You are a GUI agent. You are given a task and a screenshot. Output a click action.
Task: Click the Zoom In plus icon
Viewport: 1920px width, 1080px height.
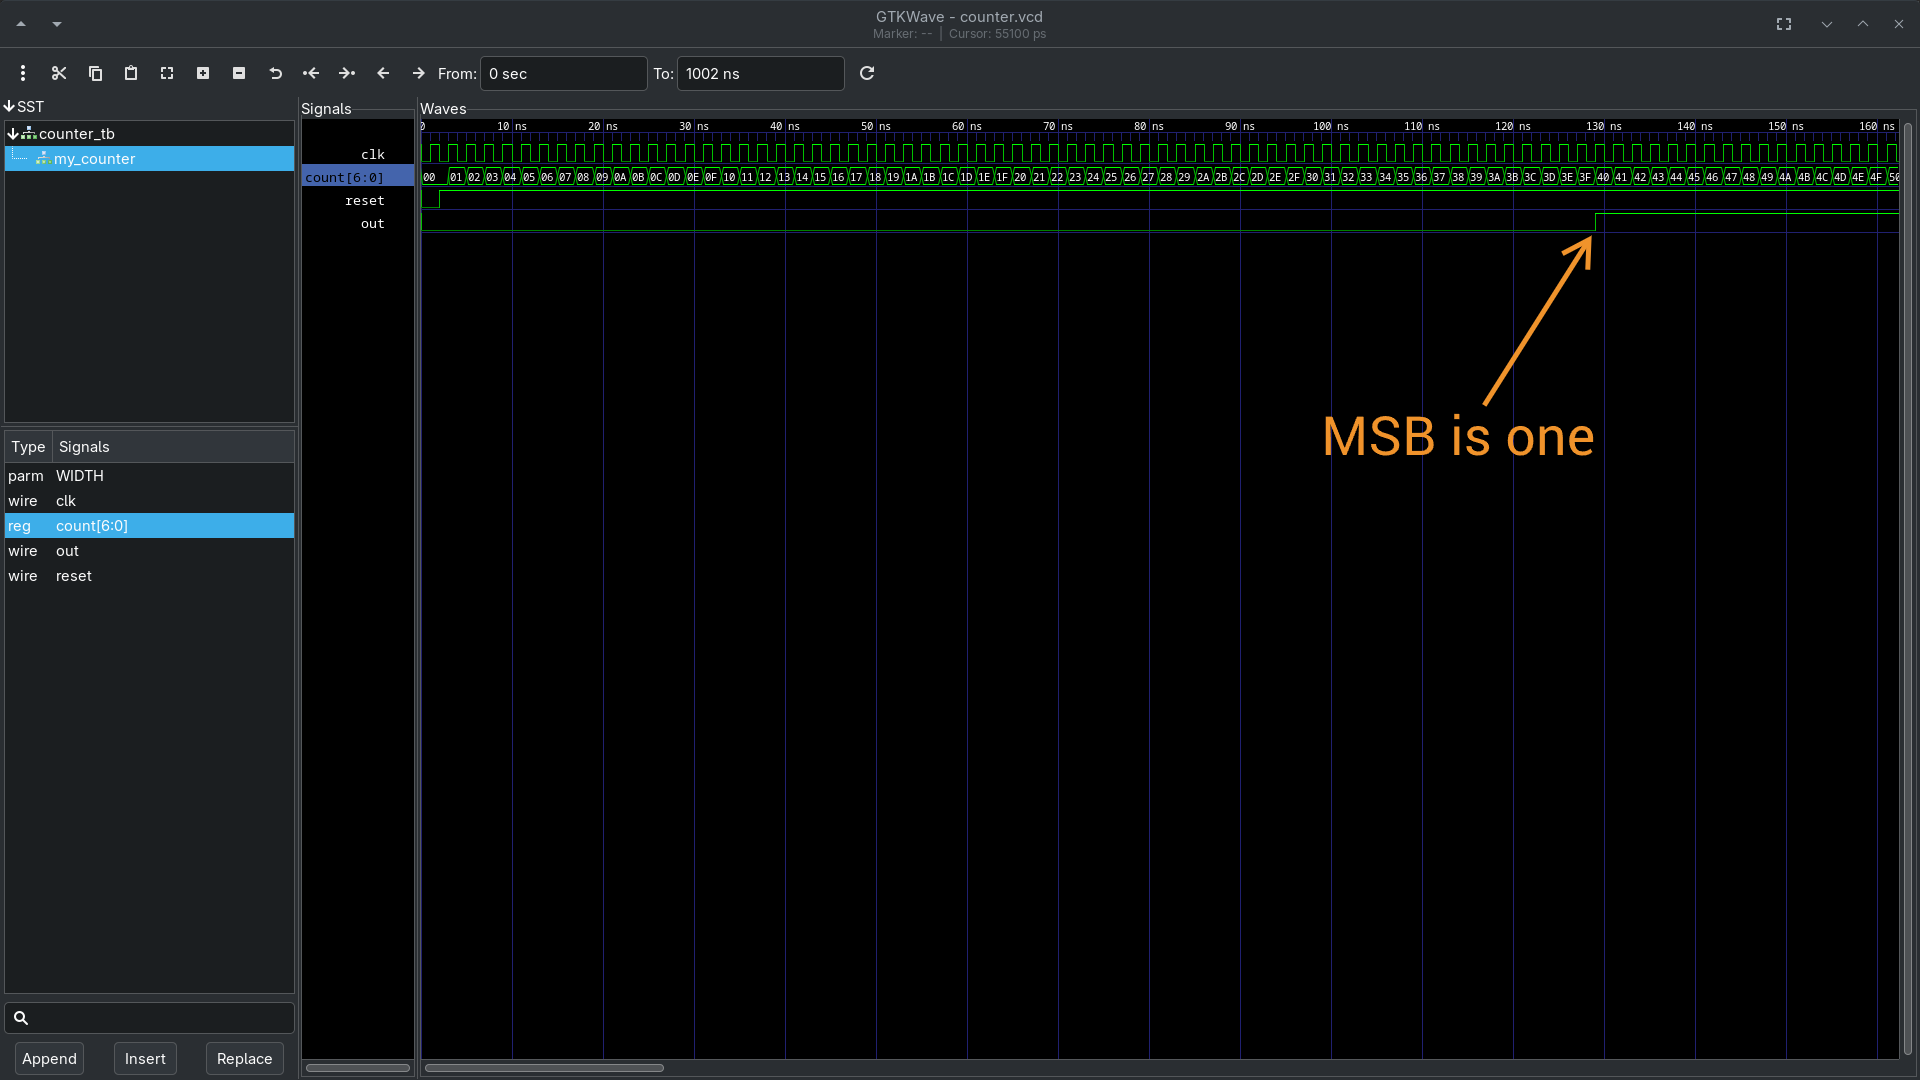click(203, 73)
